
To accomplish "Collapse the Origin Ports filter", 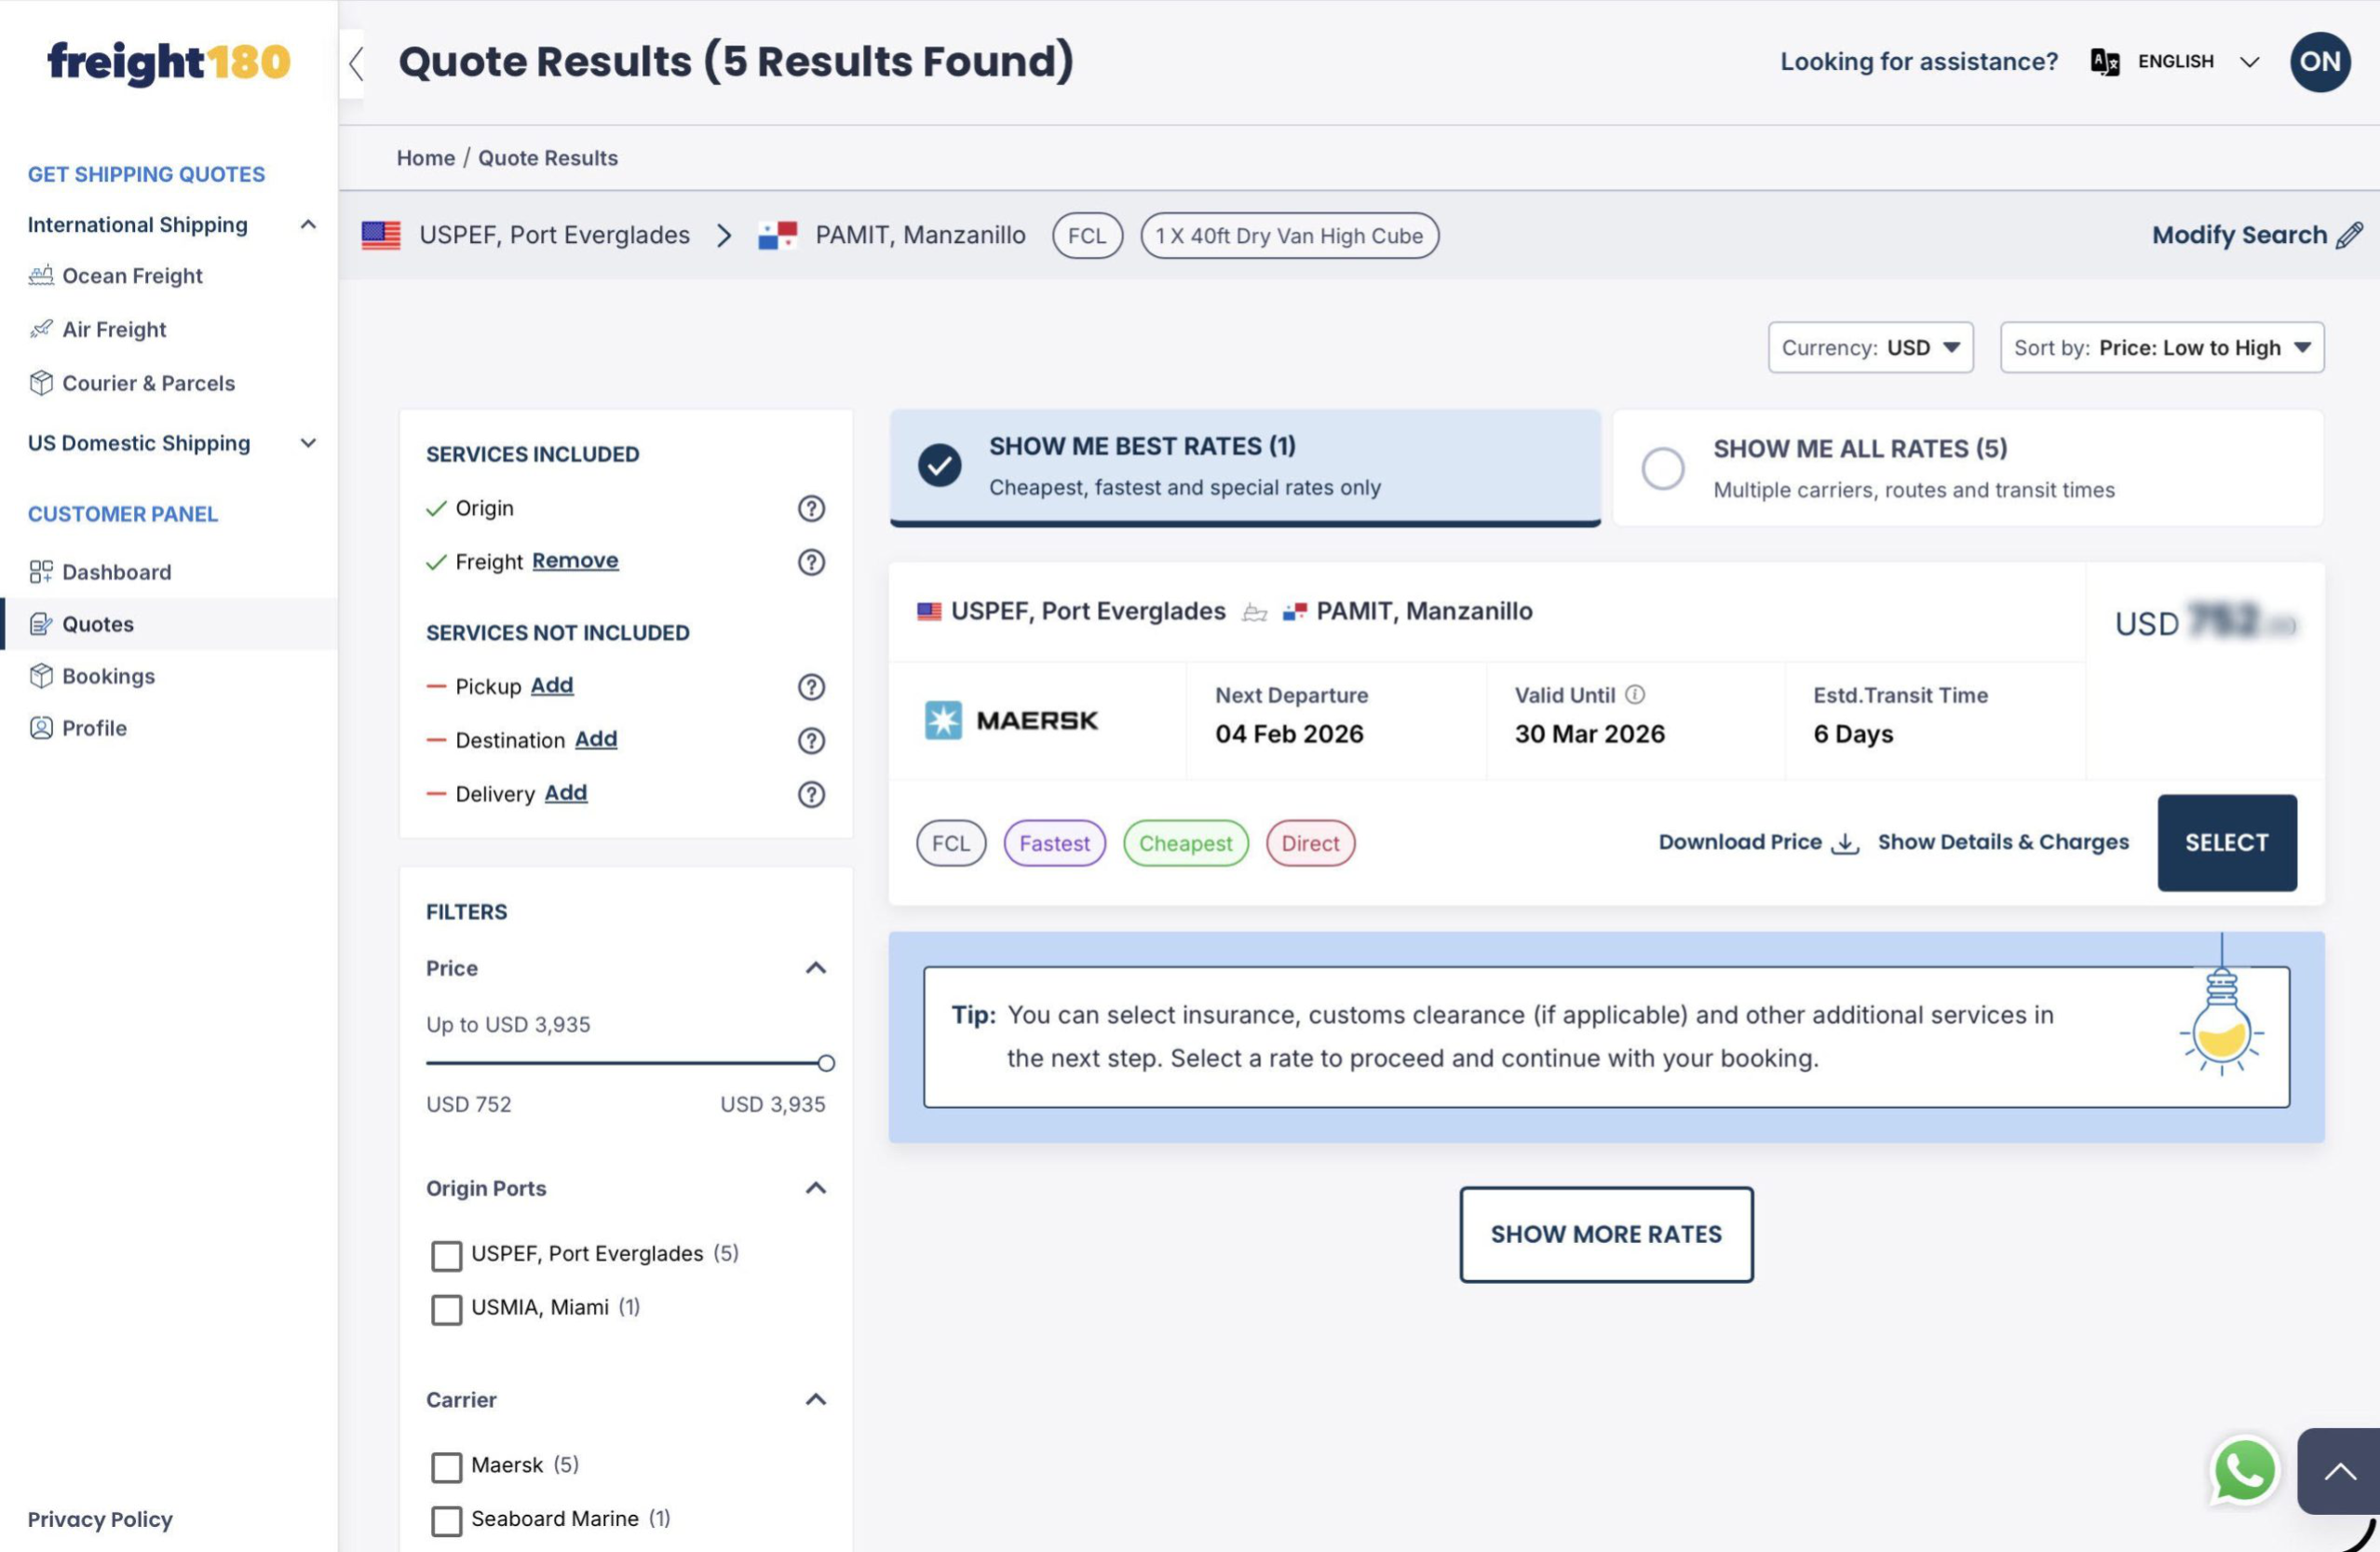I will (x=816, y=1188).
